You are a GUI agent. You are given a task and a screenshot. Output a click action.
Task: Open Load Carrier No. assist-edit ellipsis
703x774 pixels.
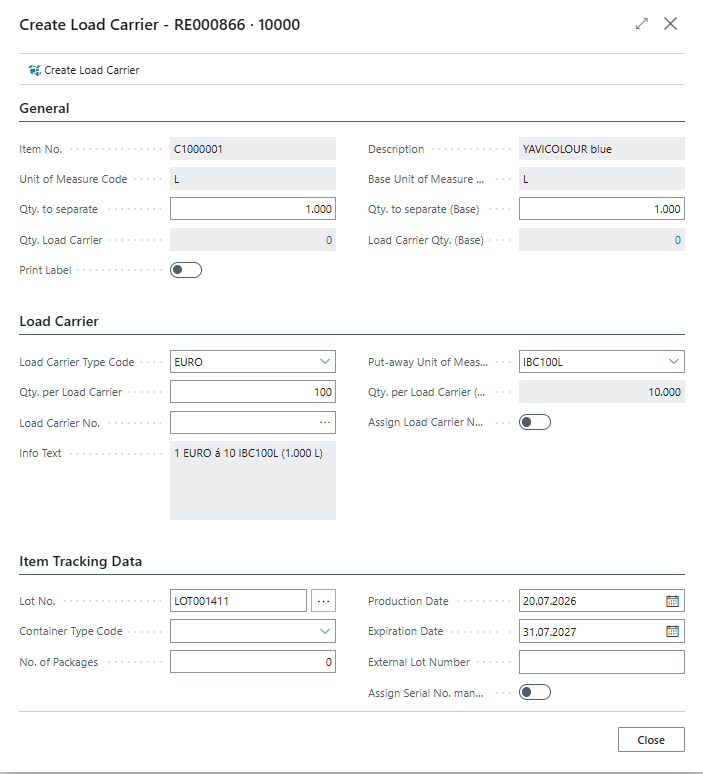325,423
